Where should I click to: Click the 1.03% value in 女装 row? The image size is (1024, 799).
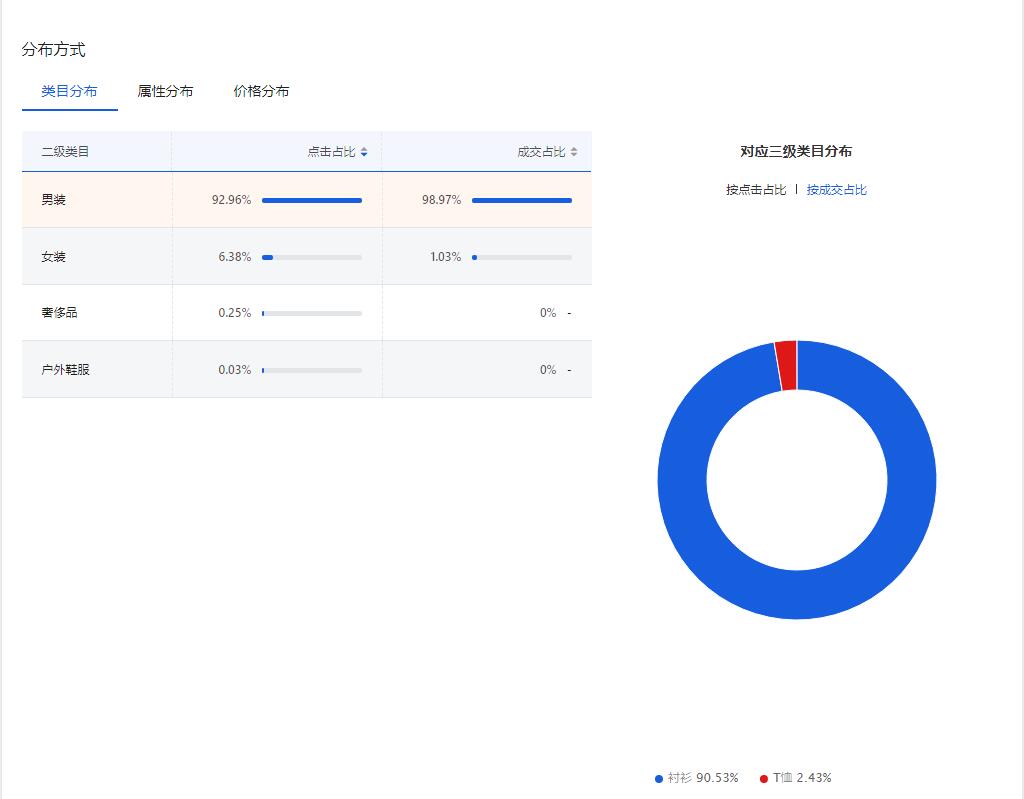[x=445, y=257]
